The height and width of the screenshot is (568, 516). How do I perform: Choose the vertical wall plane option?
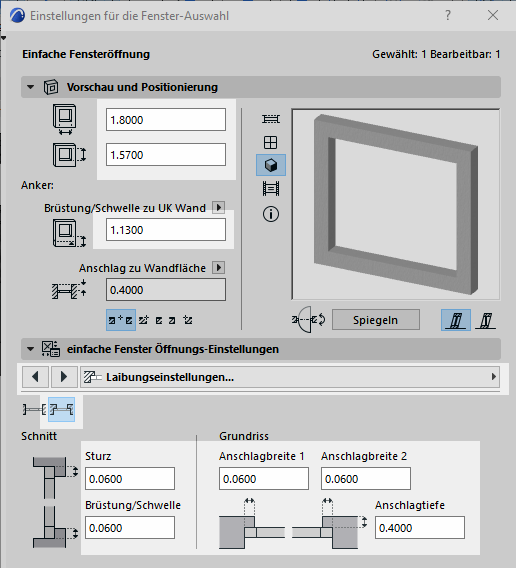click(x=456, y=320)
